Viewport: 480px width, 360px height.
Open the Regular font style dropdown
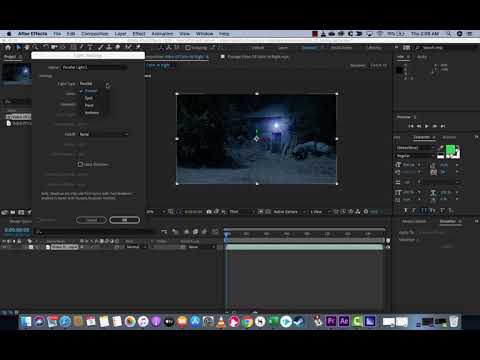415,156
